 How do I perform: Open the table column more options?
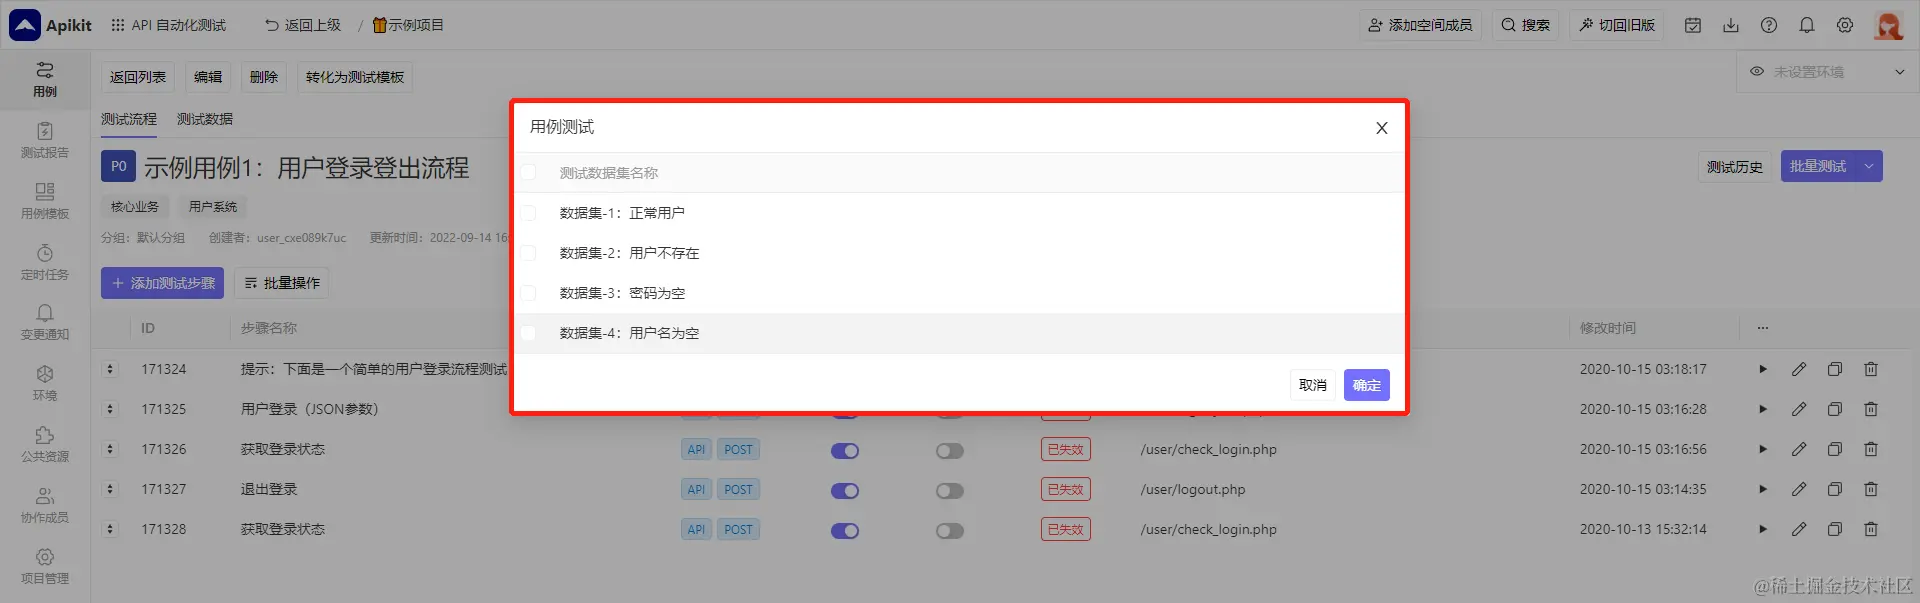click(1763, 328)
